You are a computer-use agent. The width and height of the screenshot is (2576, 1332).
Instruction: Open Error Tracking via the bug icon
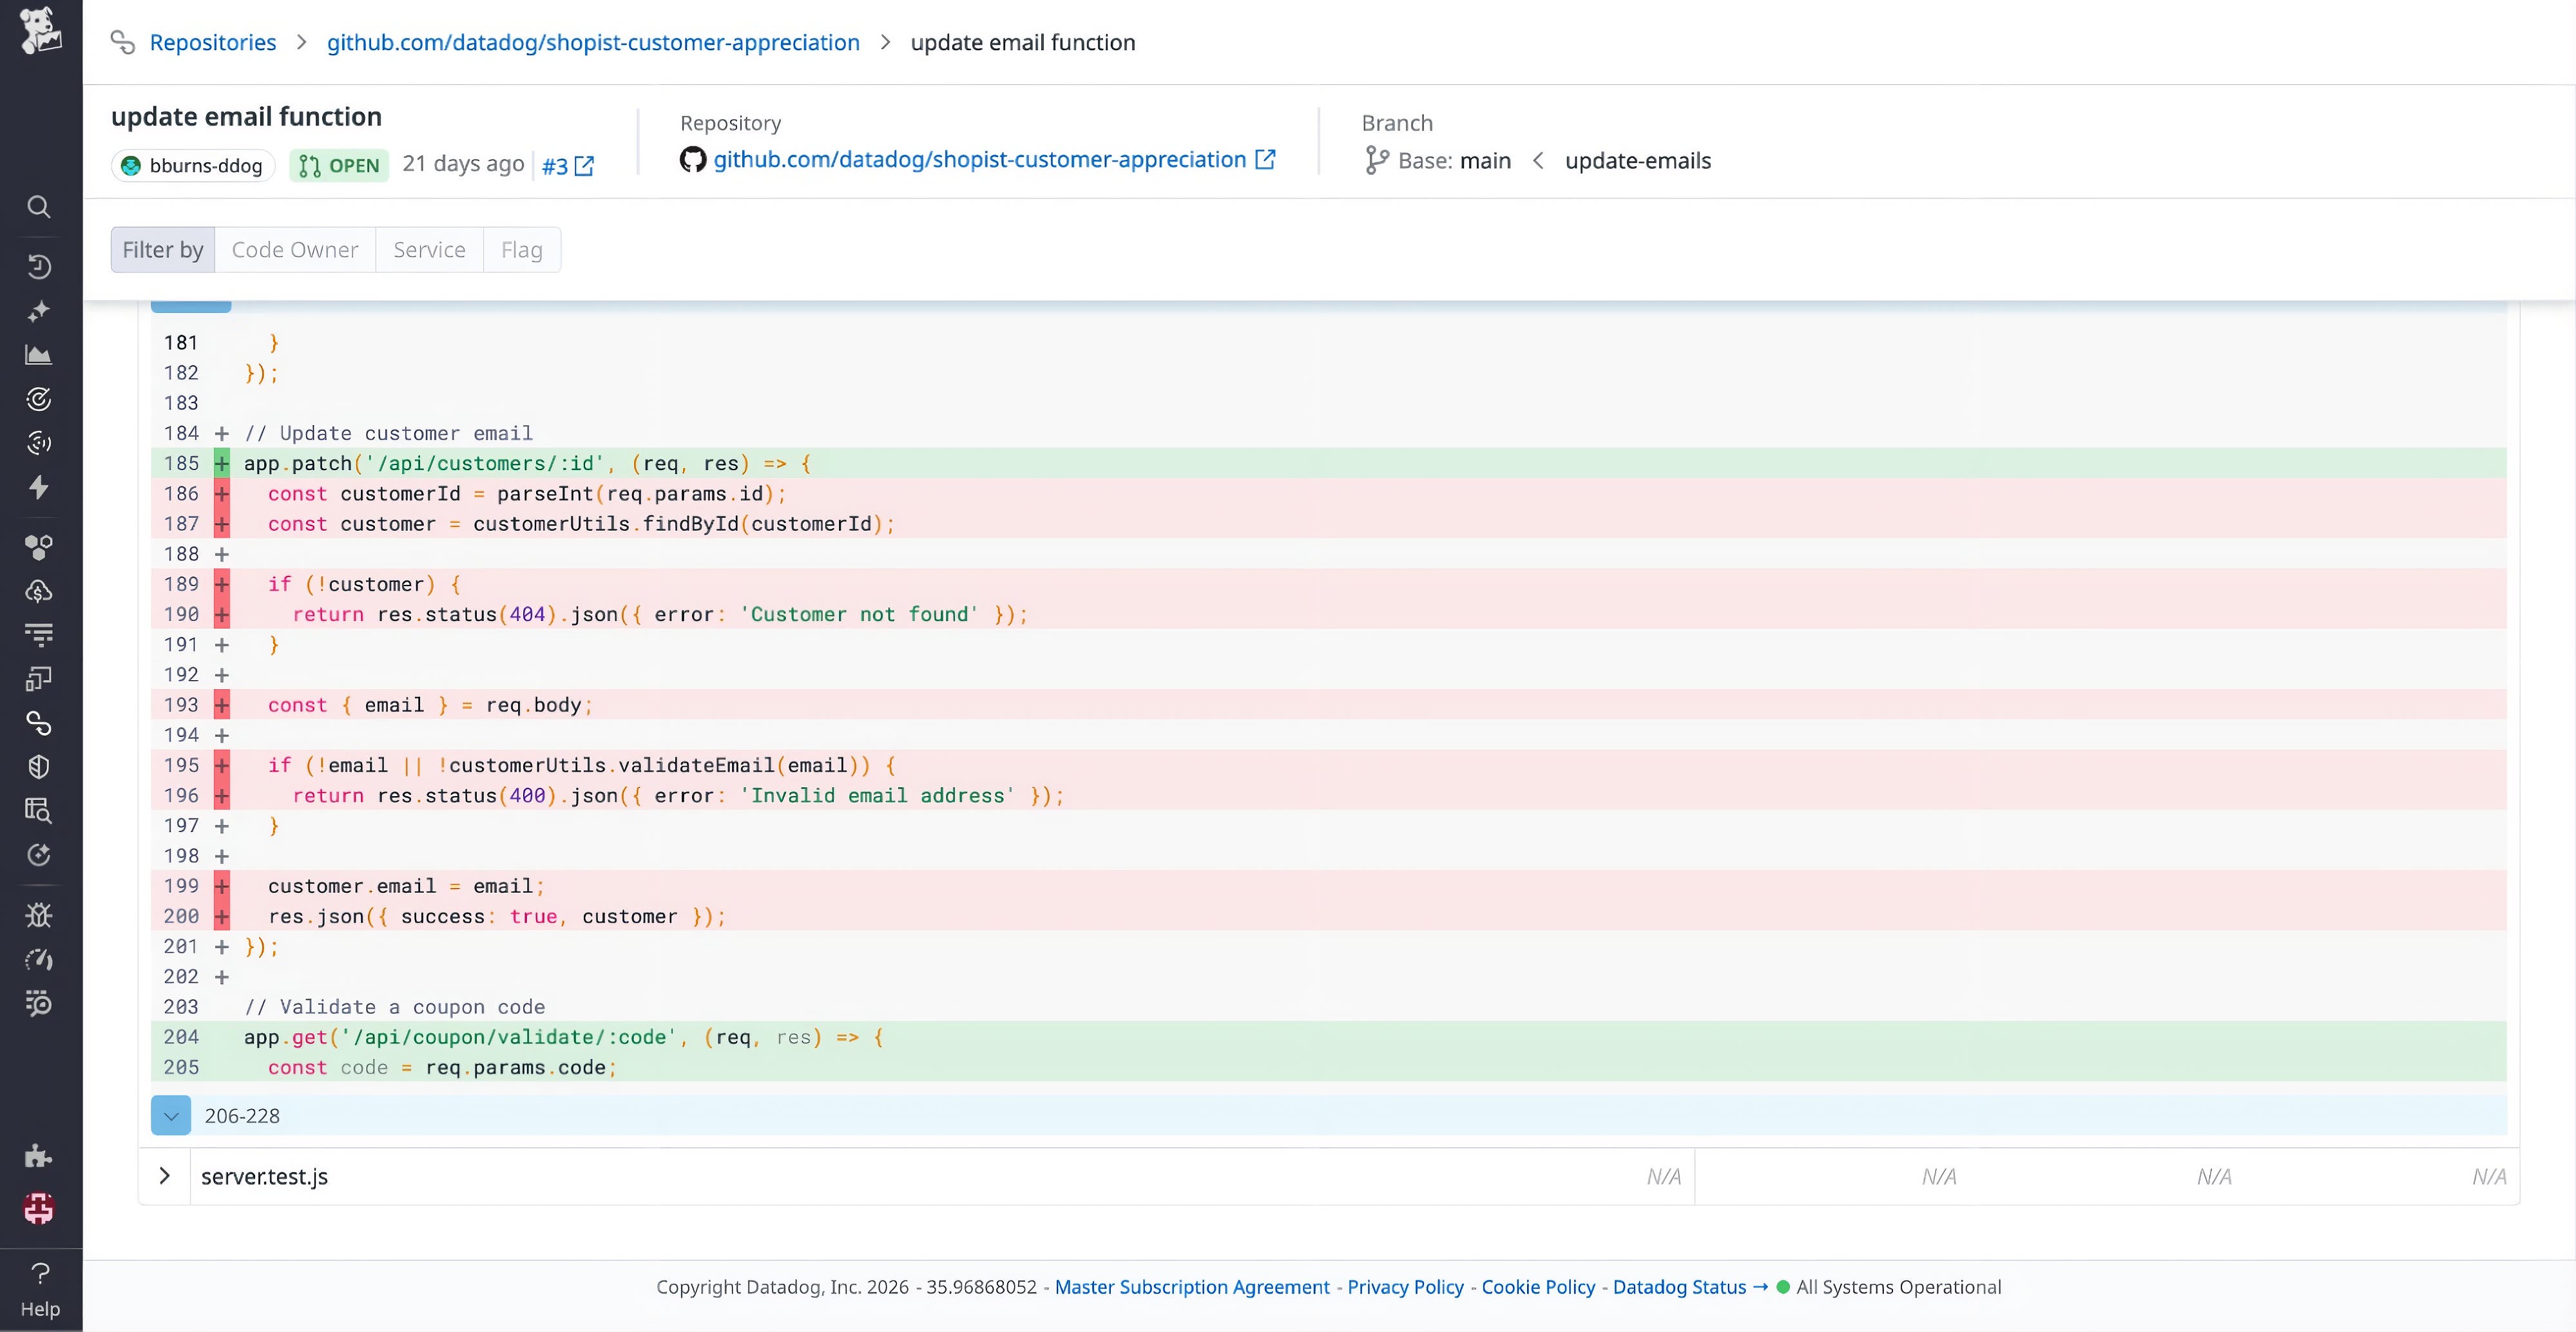click(x=39, y=914)
